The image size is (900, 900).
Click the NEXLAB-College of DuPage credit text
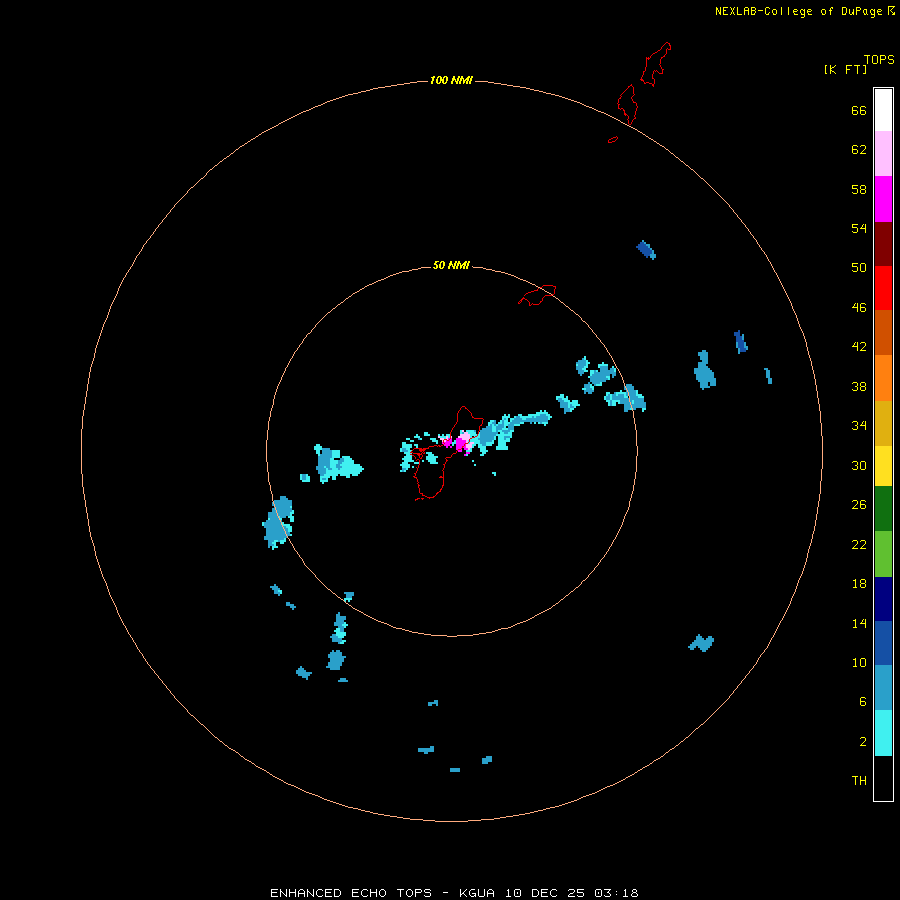[798, 11]
